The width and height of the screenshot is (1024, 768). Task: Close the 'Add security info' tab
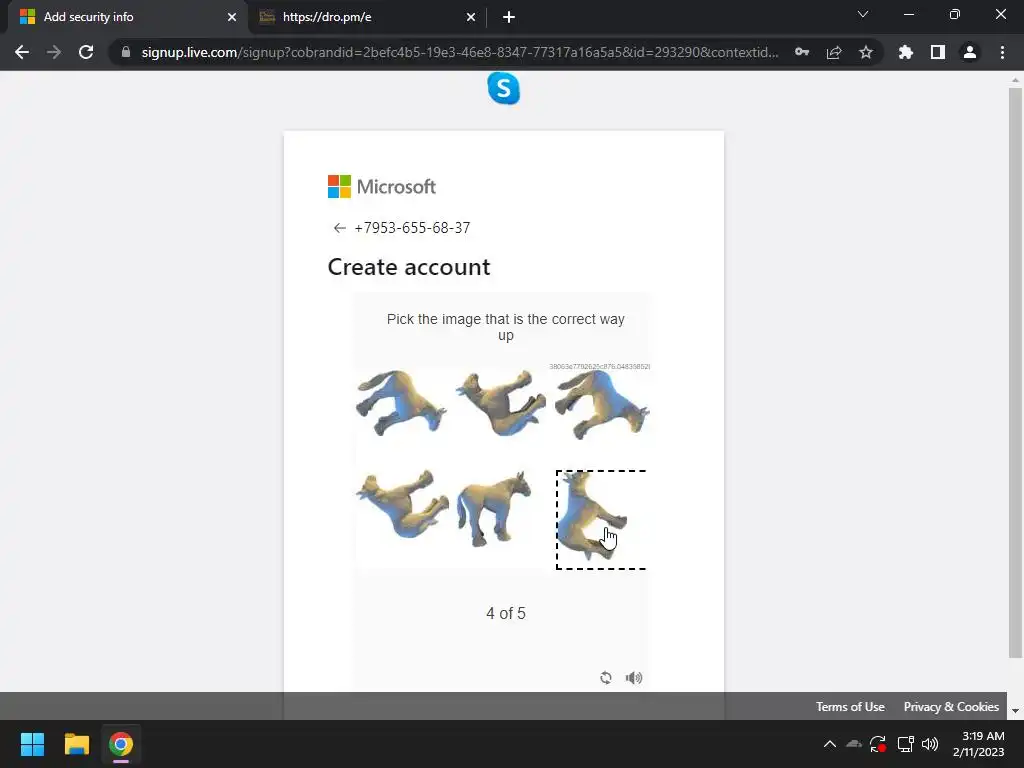[232, 17]
